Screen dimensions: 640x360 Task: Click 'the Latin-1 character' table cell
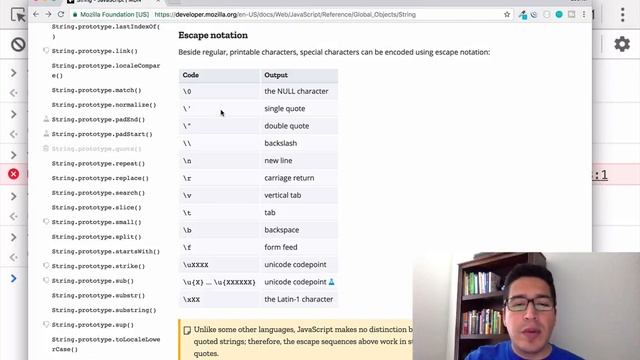[298, 299]
